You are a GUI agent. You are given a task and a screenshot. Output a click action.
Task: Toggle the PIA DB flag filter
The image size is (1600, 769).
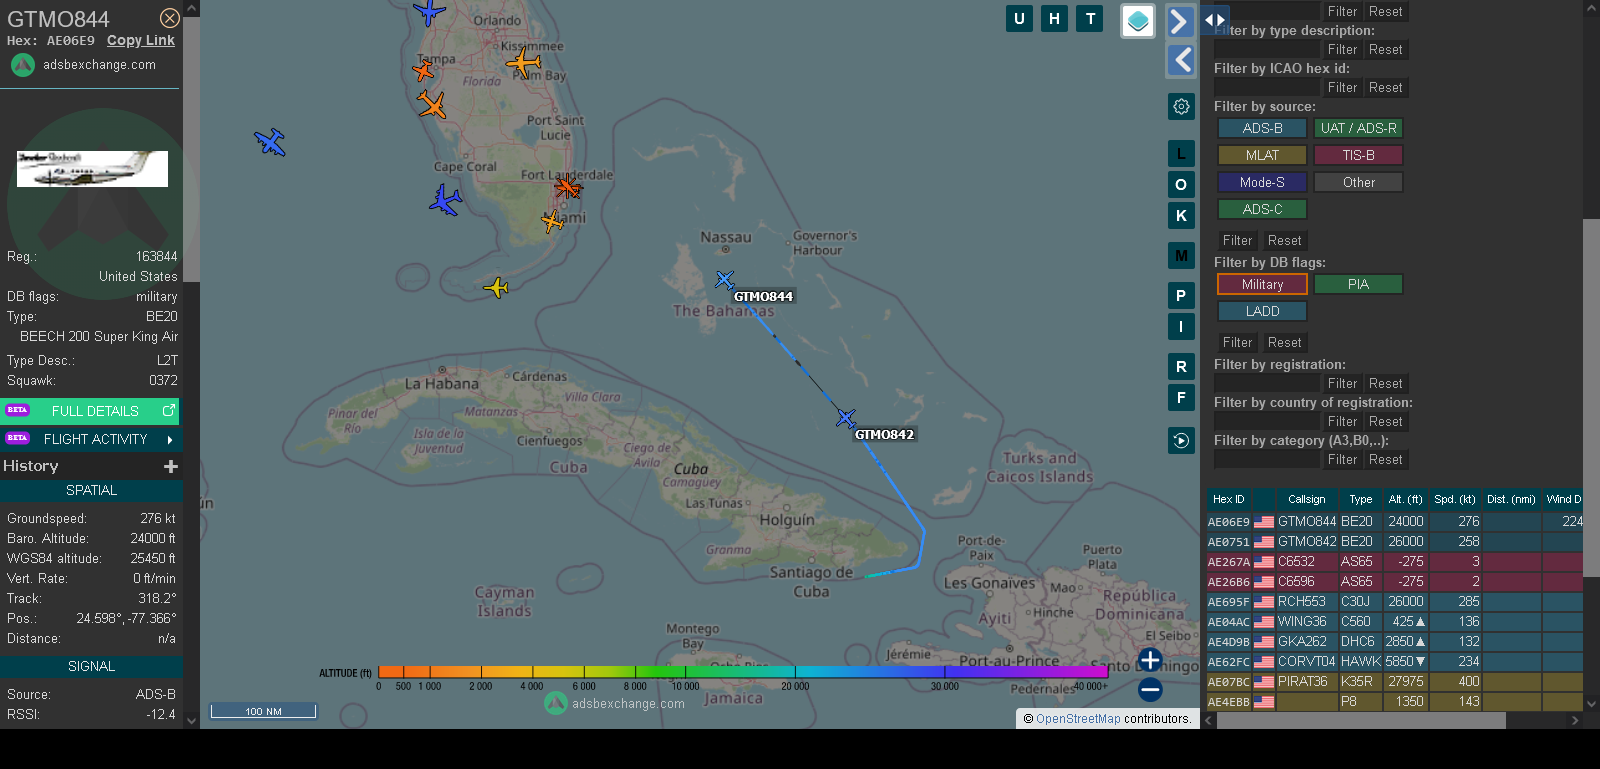click(x=1358, y=284)
